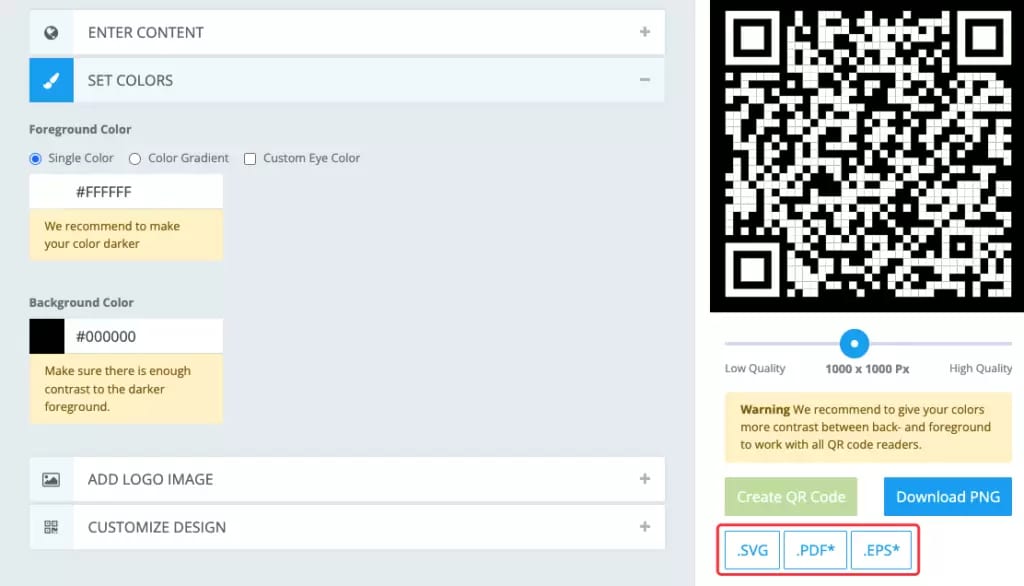The height and width of the screenshot is (586, 1024).
Task: Open the white foreground color swatch
Action: coord(46,191)
